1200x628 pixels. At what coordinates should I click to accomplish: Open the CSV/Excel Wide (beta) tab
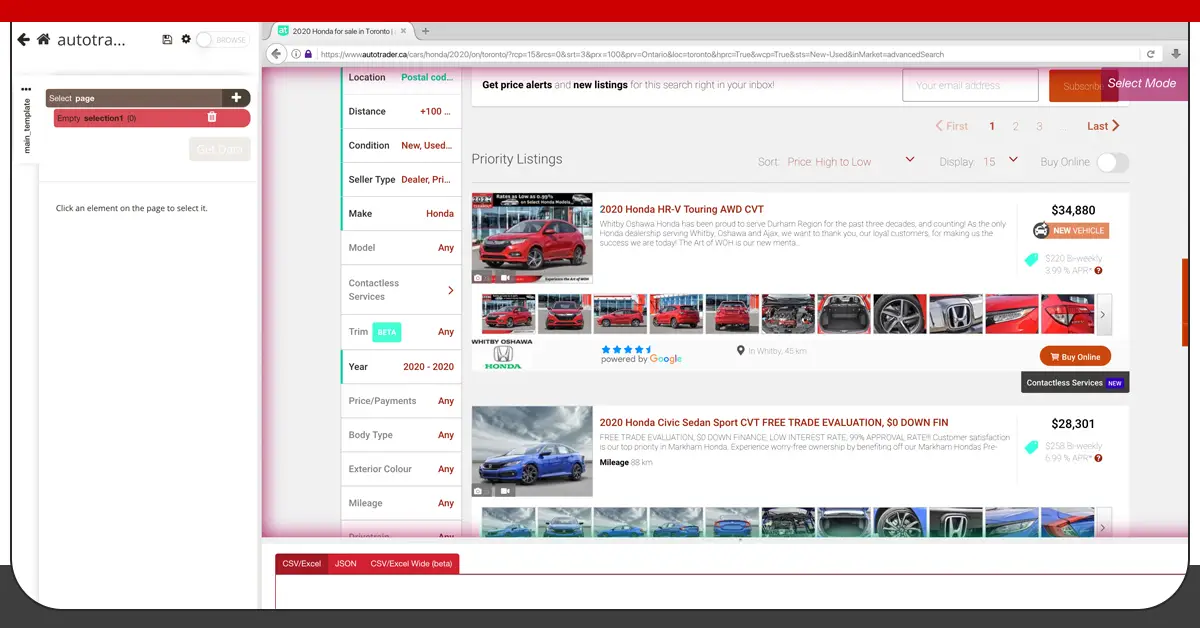pyautogui.click(x=411, y=564)
